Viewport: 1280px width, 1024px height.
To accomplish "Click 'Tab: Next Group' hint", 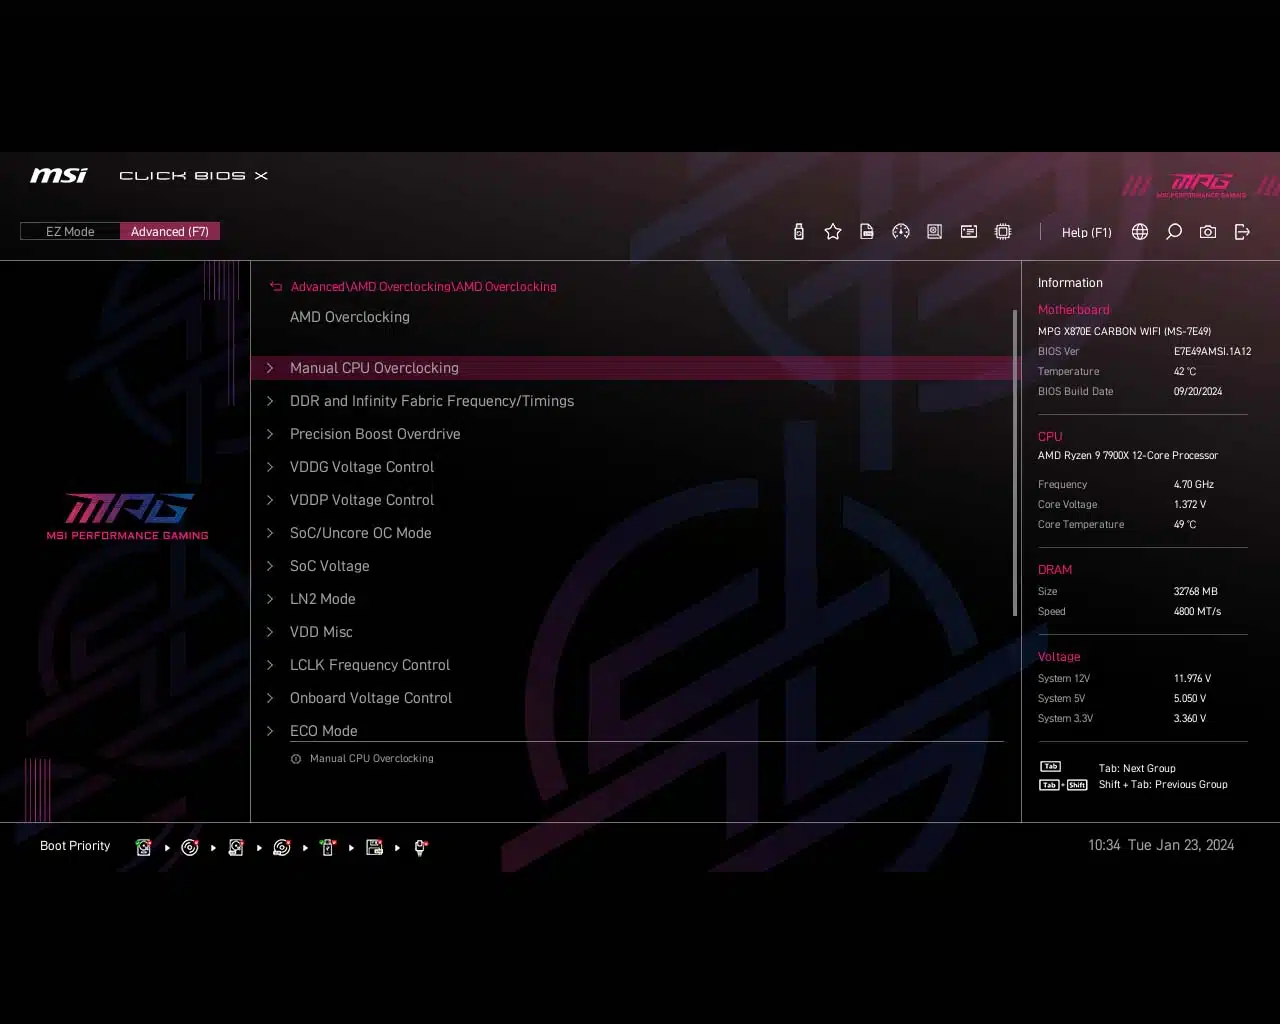I will [x=1137, y=768].
